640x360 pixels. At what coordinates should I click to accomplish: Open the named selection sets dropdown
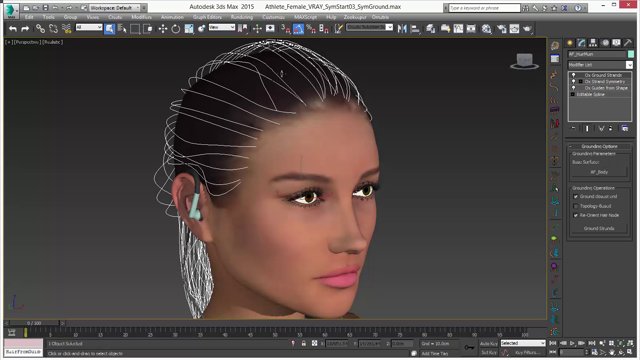370,27
